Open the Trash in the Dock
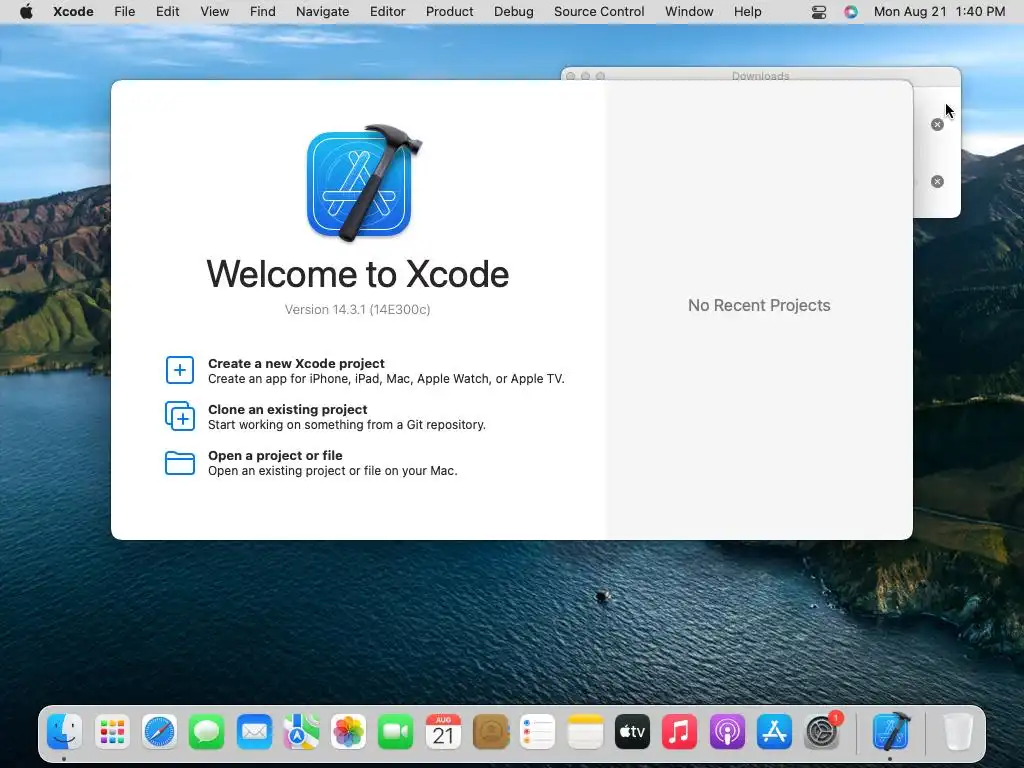1024x768 pixels. (958, 731)
